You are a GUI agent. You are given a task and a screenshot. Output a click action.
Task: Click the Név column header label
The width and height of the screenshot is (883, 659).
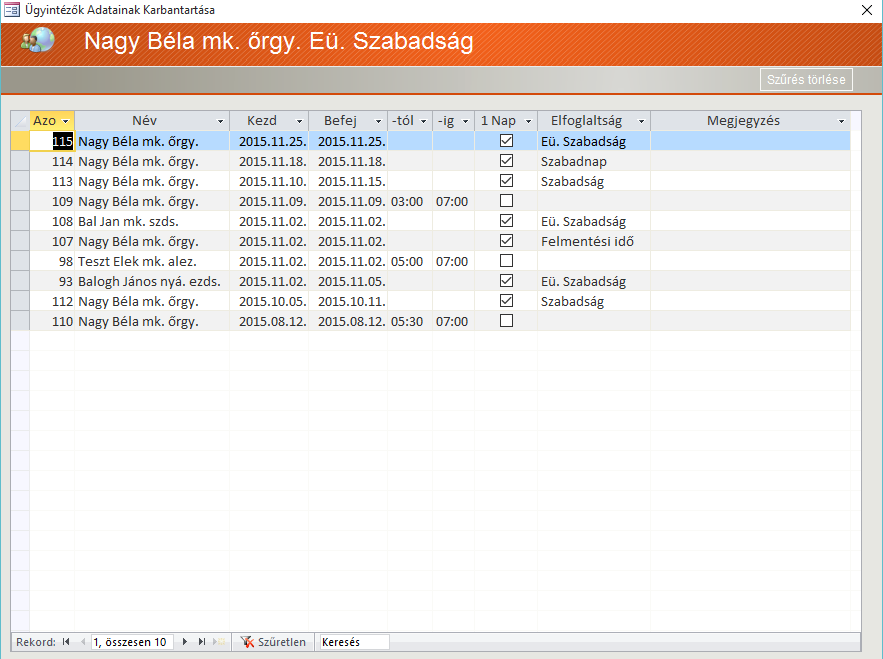[x=144, y=121]
